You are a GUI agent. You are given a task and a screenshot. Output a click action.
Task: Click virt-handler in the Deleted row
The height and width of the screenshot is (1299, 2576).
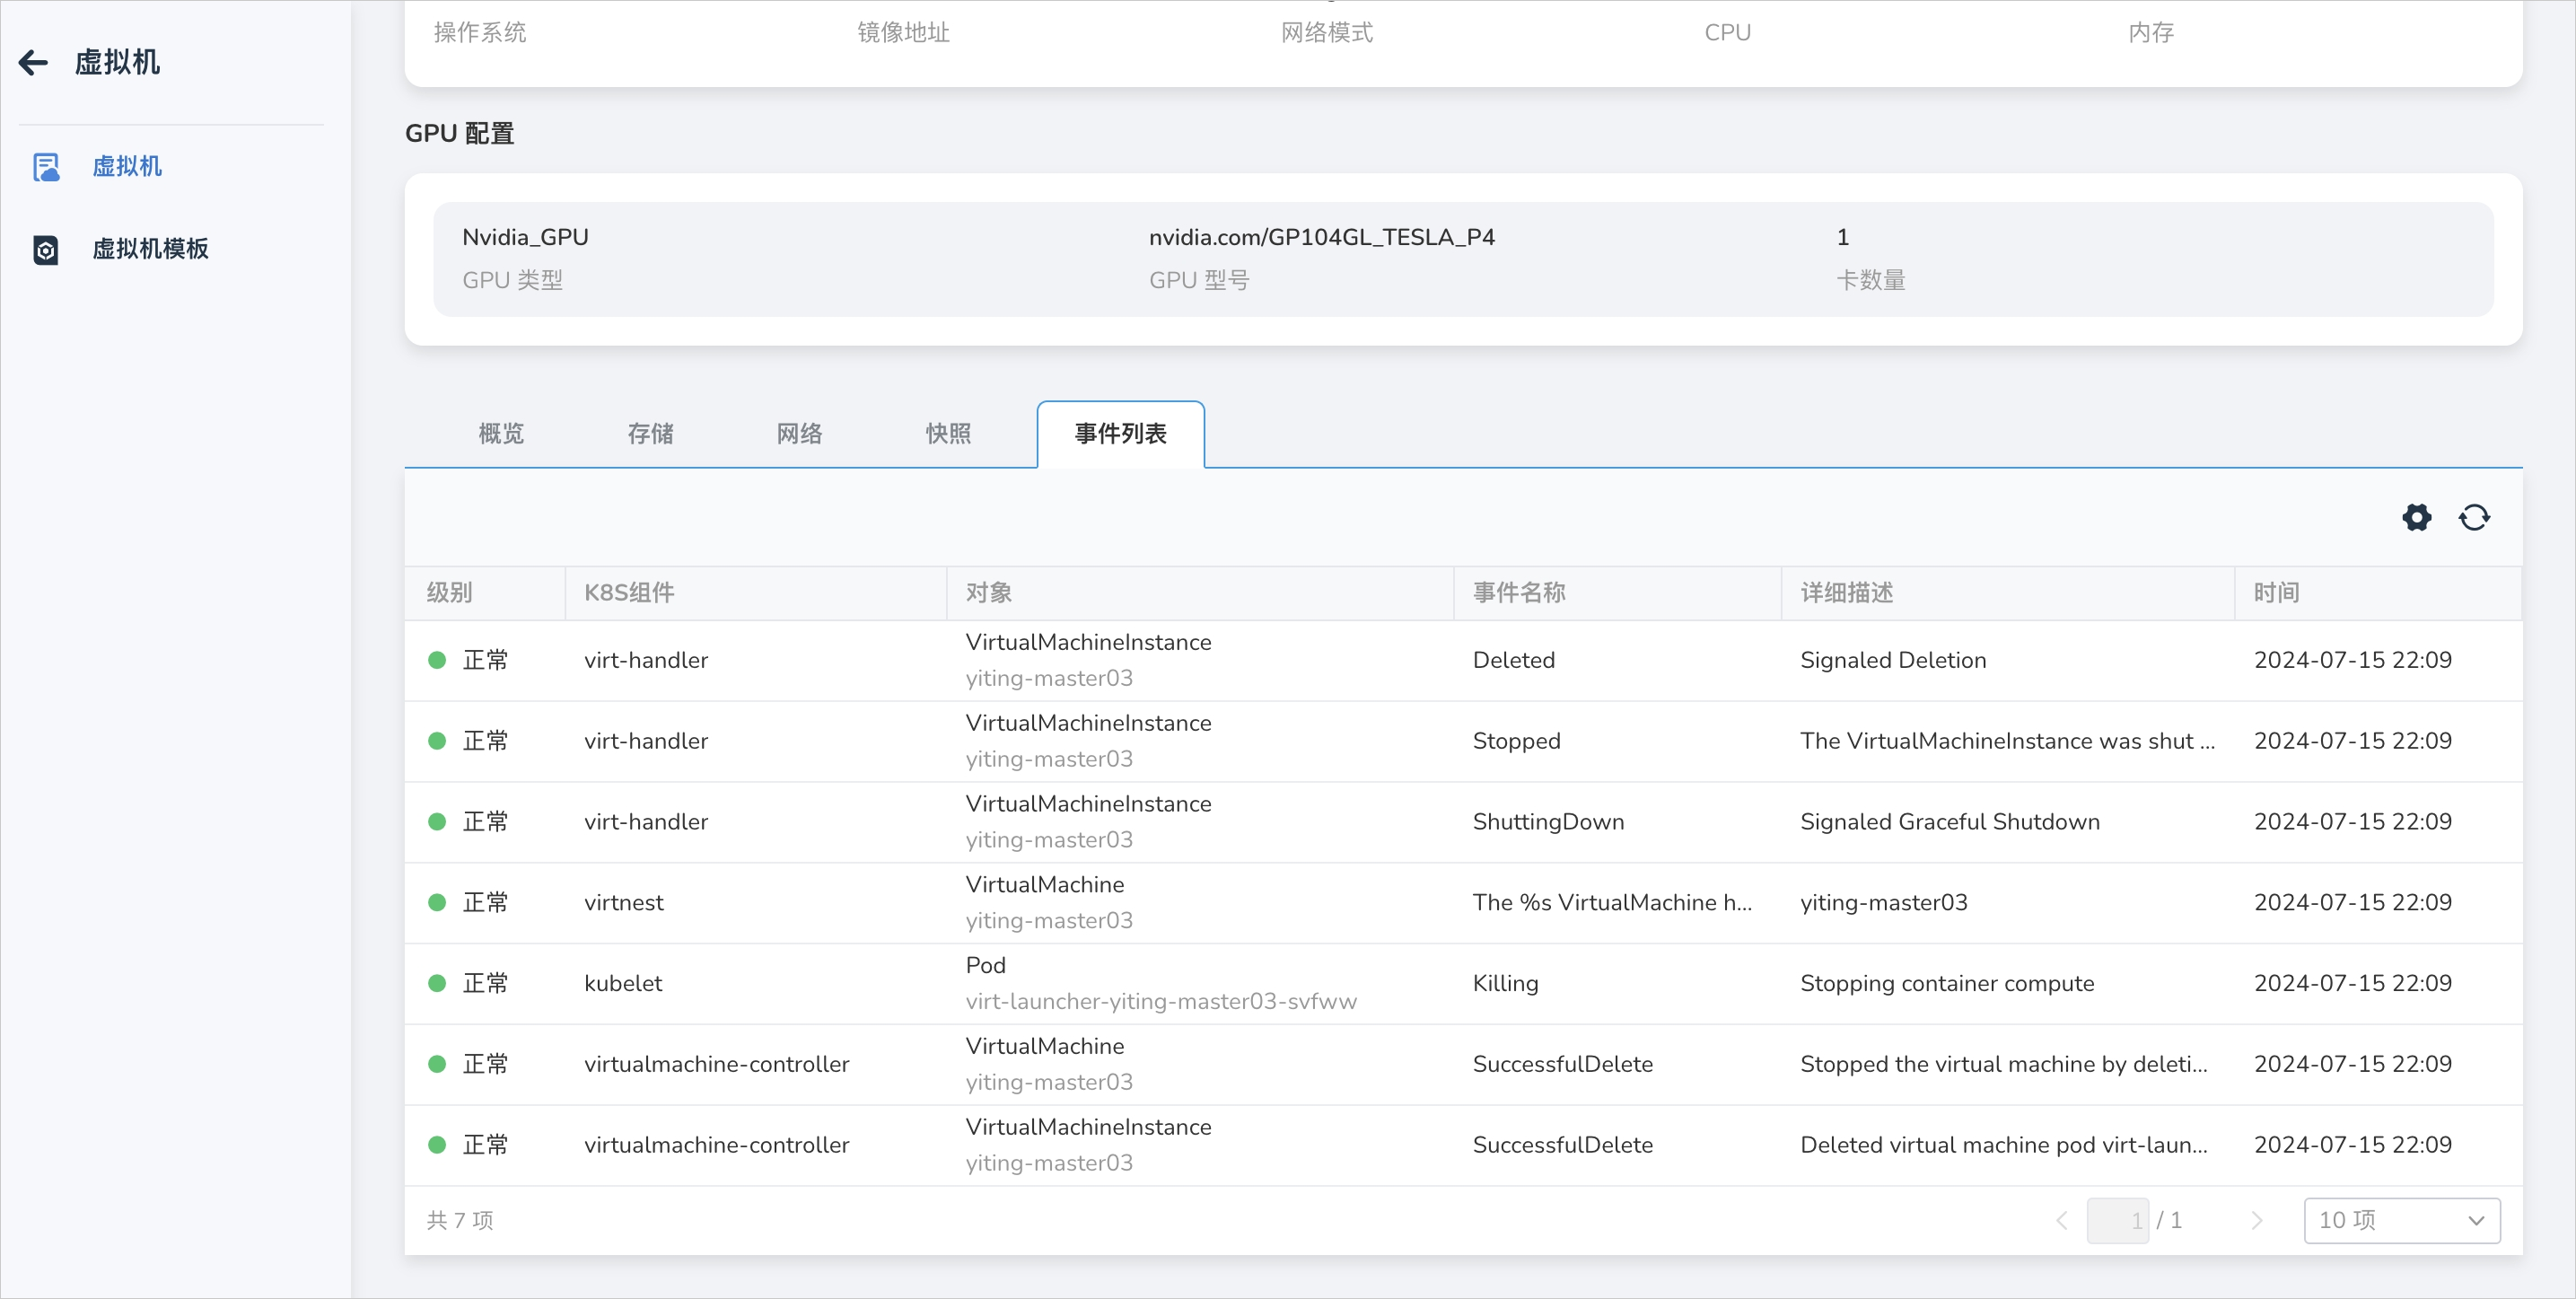pyautogui.click(x=646, y=660)
